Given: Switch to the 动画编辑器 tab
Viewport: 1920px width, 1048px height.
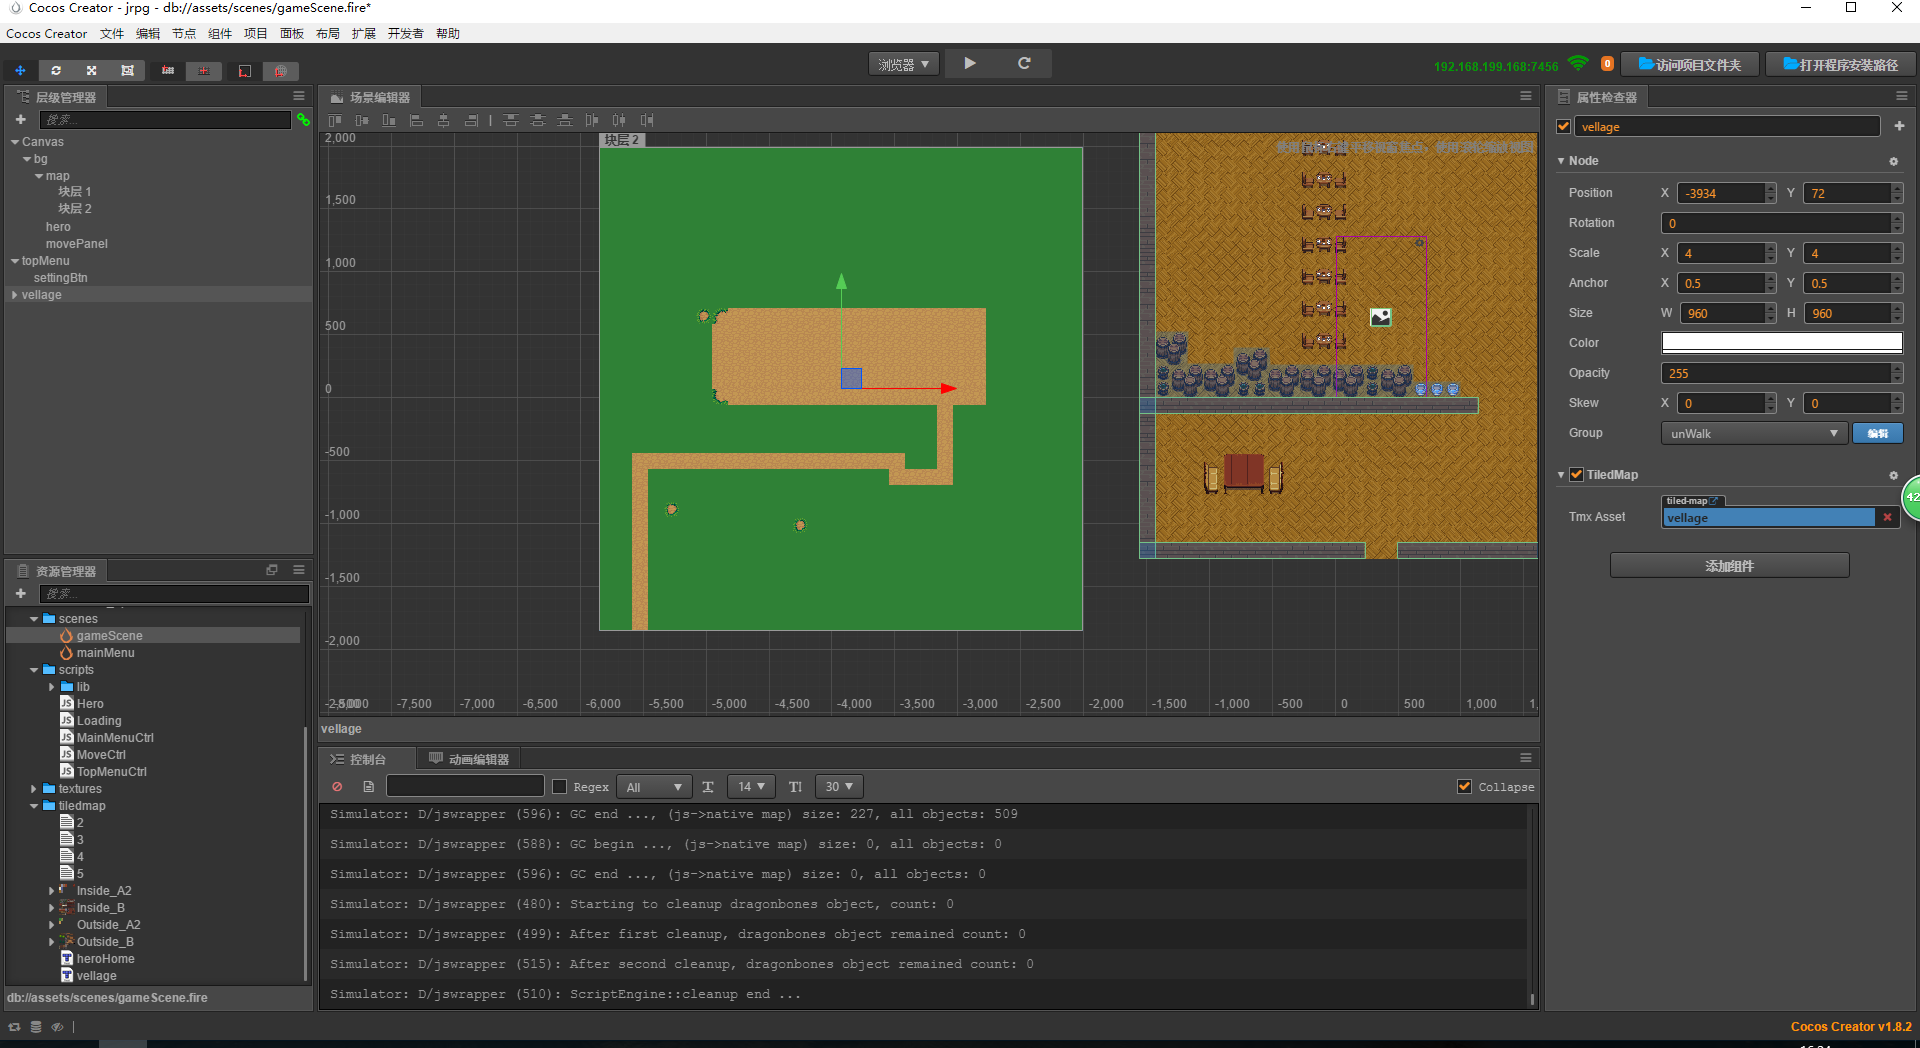Looking at the screenshot, I should click(469, 759).
